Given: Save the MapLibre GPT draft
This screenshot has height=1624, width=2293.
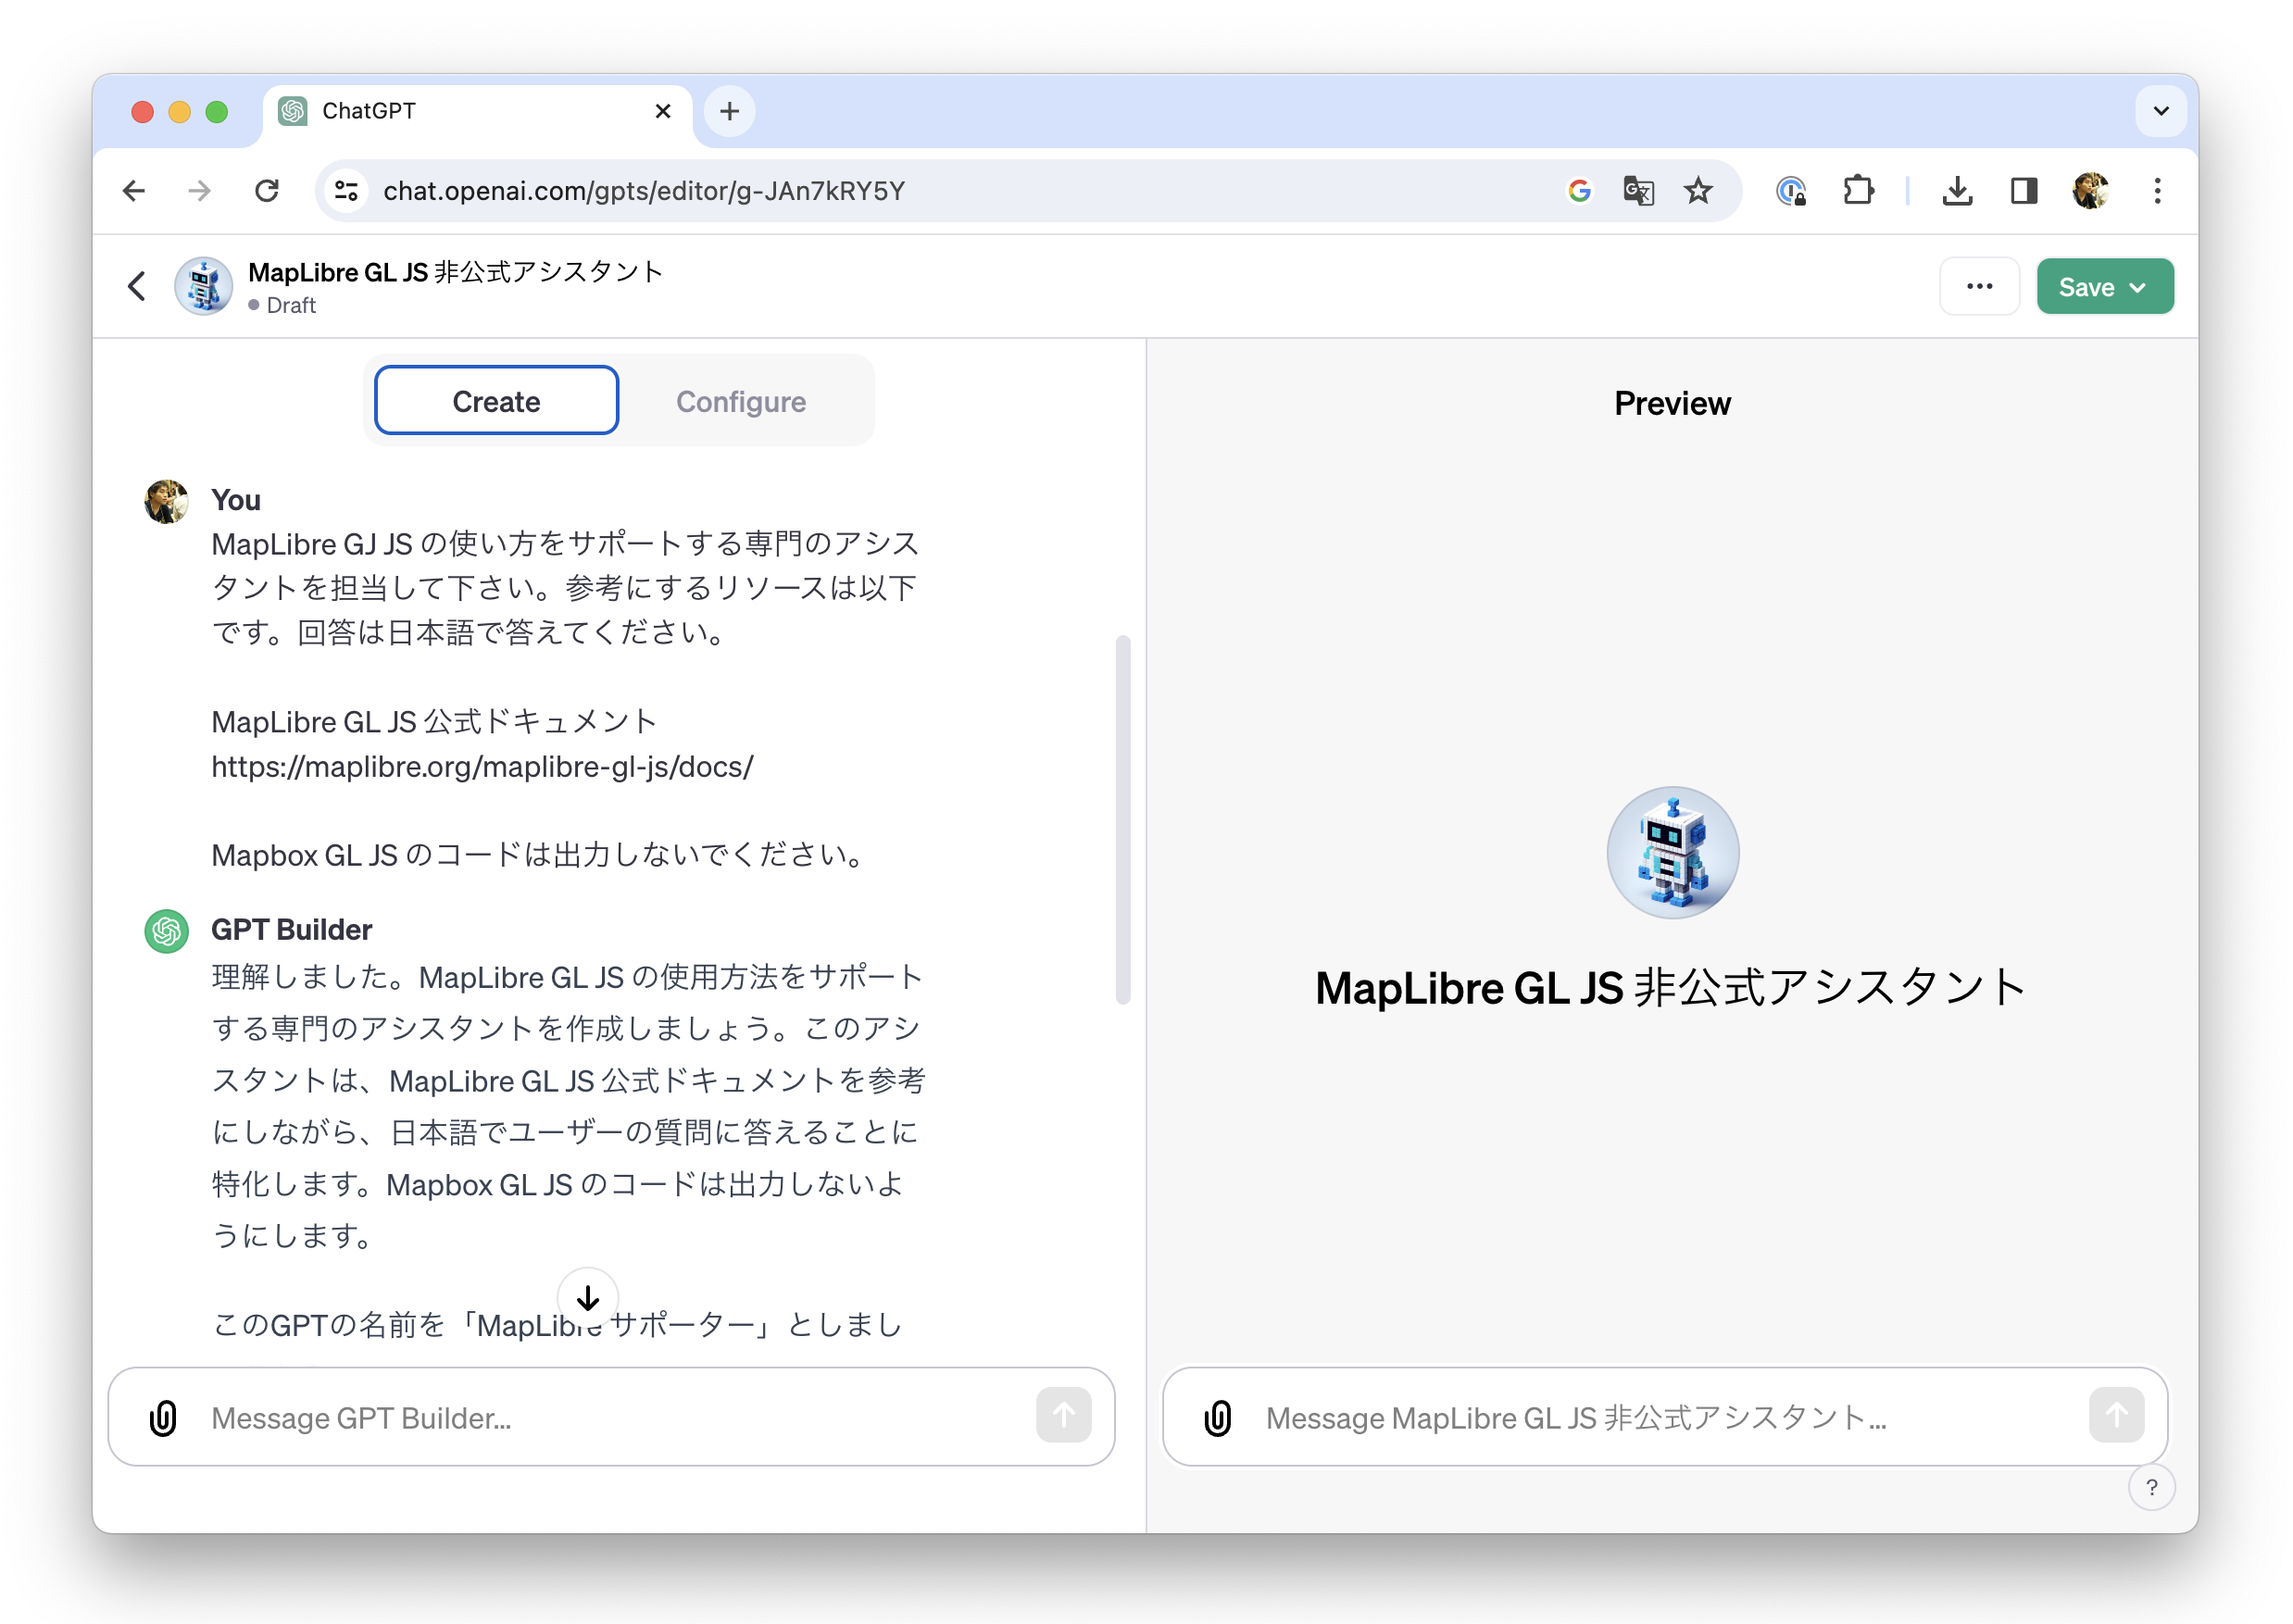Looking at the screenshot, I should point(2086,286).
